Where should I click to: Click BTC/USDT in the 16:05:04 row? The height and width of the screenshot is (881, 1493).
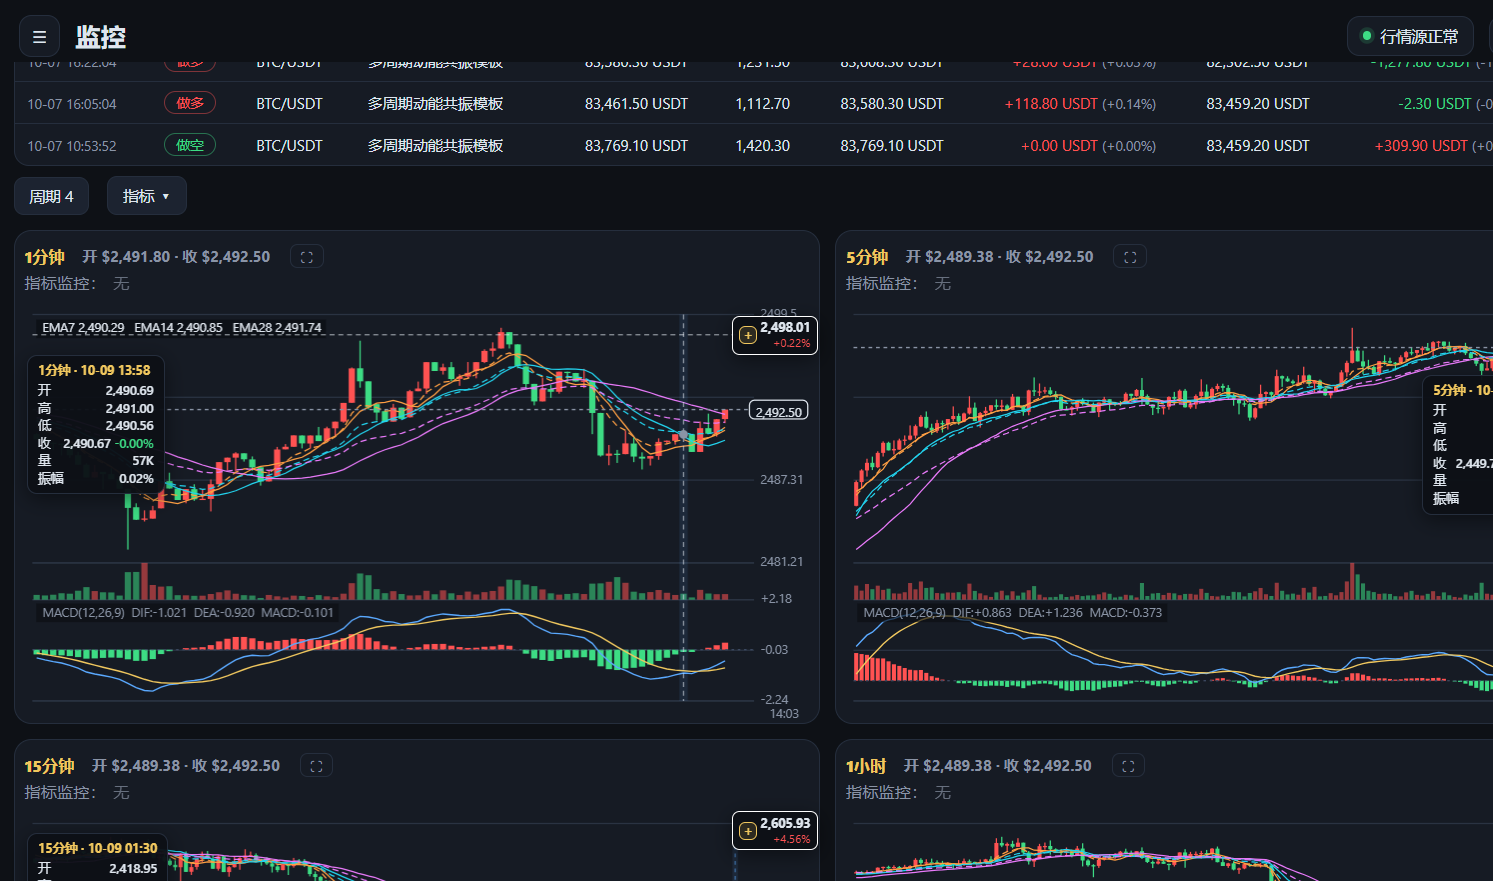[x=289, y=104]
